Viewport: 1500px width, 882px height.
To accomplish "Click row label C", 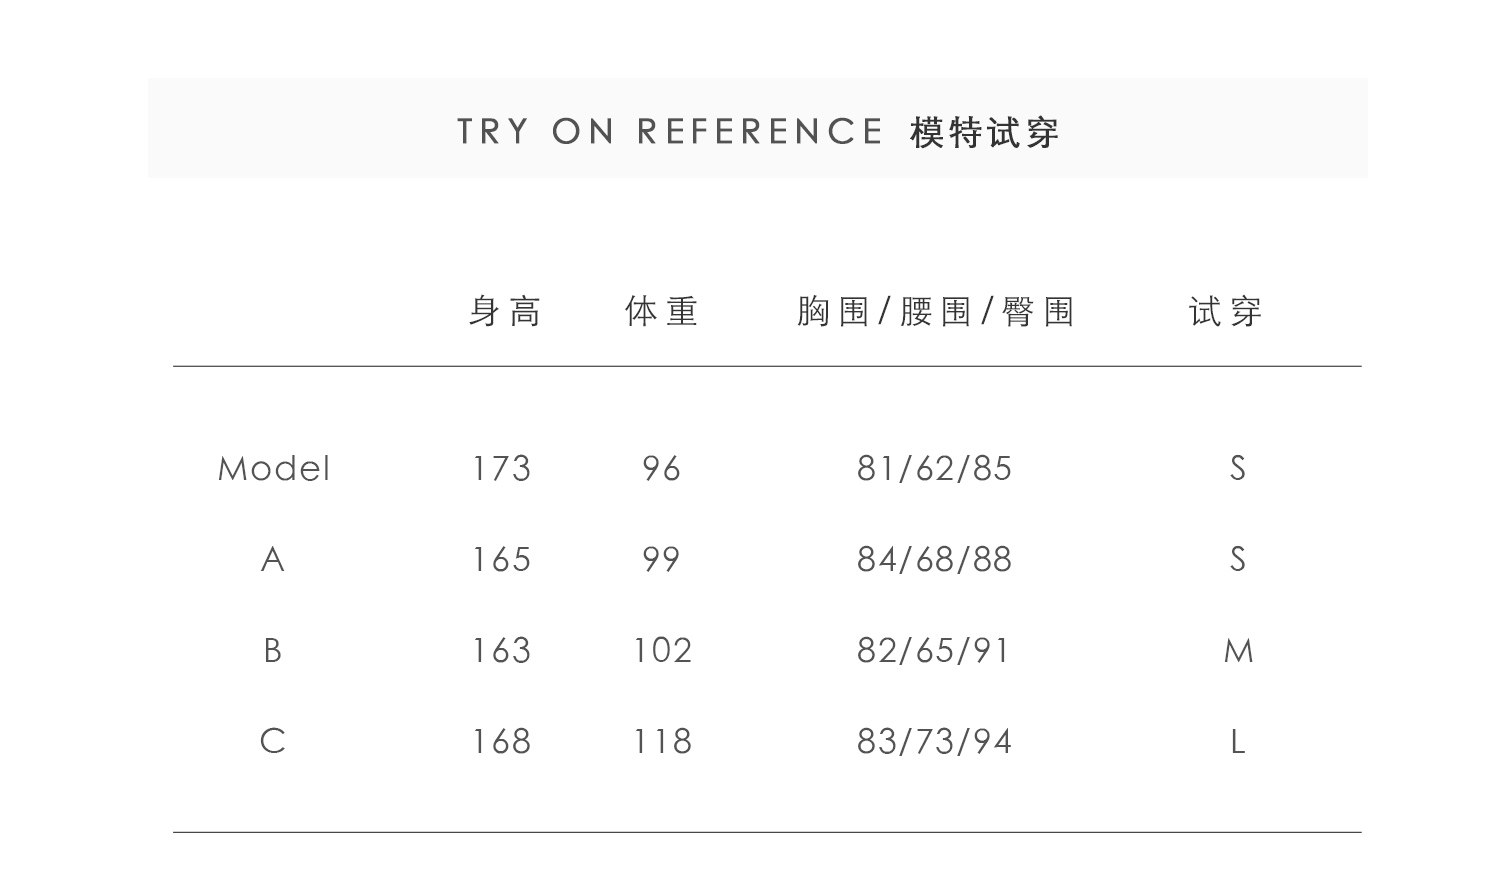I will [x=272, y=742].
